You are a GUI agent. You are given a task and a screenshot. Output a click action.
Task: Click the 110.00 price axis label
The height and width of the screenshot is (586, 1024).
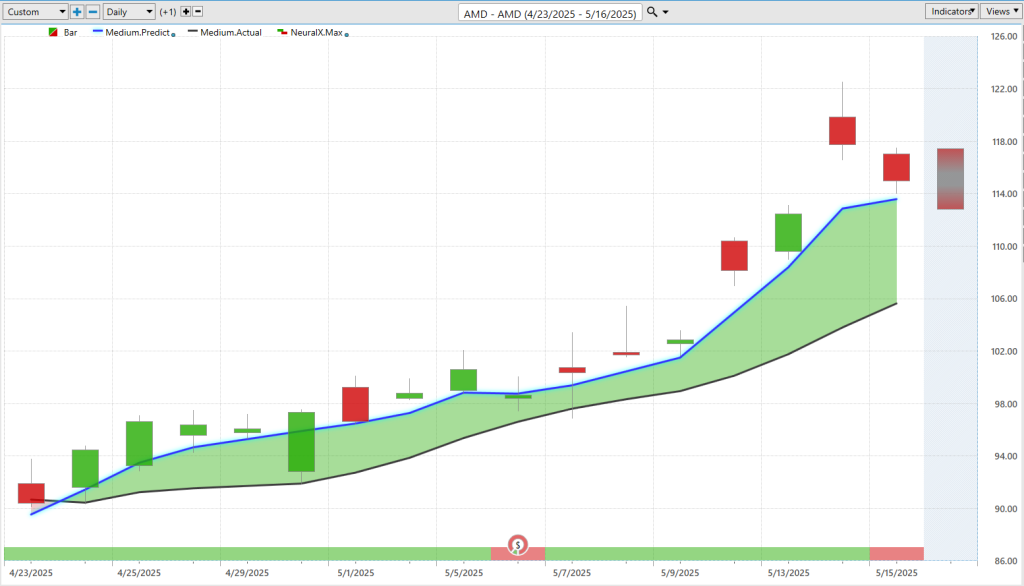[x=1004, y=246]
